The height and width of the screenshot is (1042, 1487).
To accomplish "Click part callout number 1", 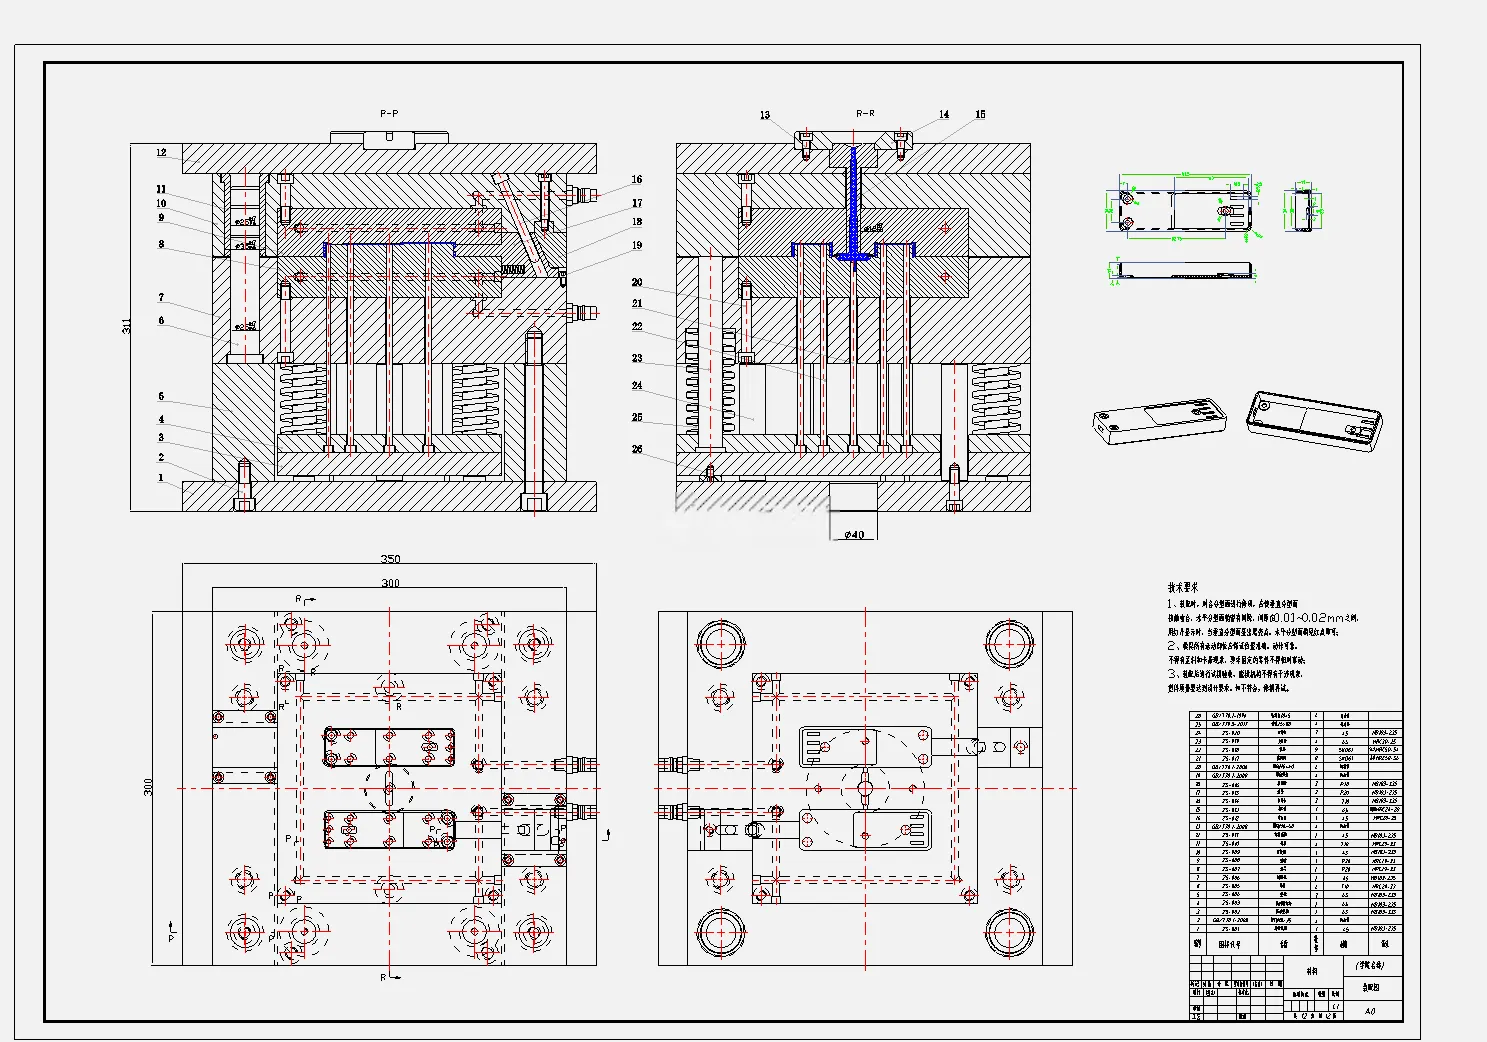I will tap(161, 478).
